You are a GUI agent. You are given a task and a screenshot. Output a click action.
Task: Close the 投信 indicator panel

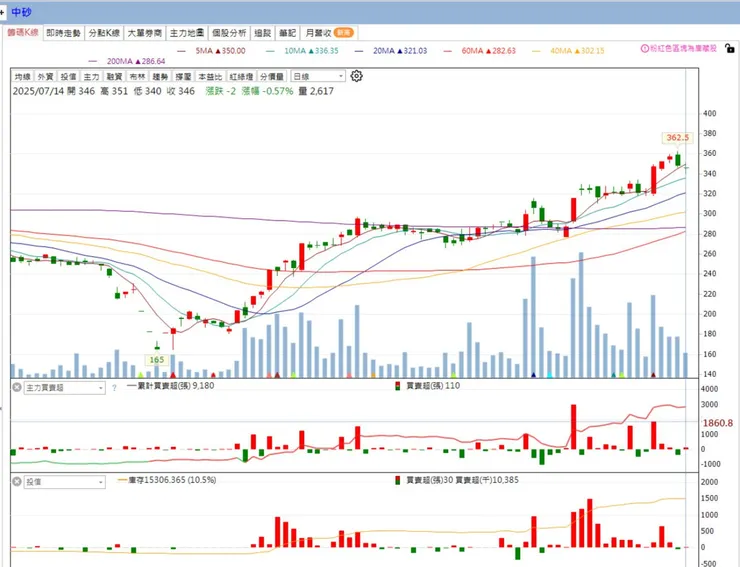point(17,482)
